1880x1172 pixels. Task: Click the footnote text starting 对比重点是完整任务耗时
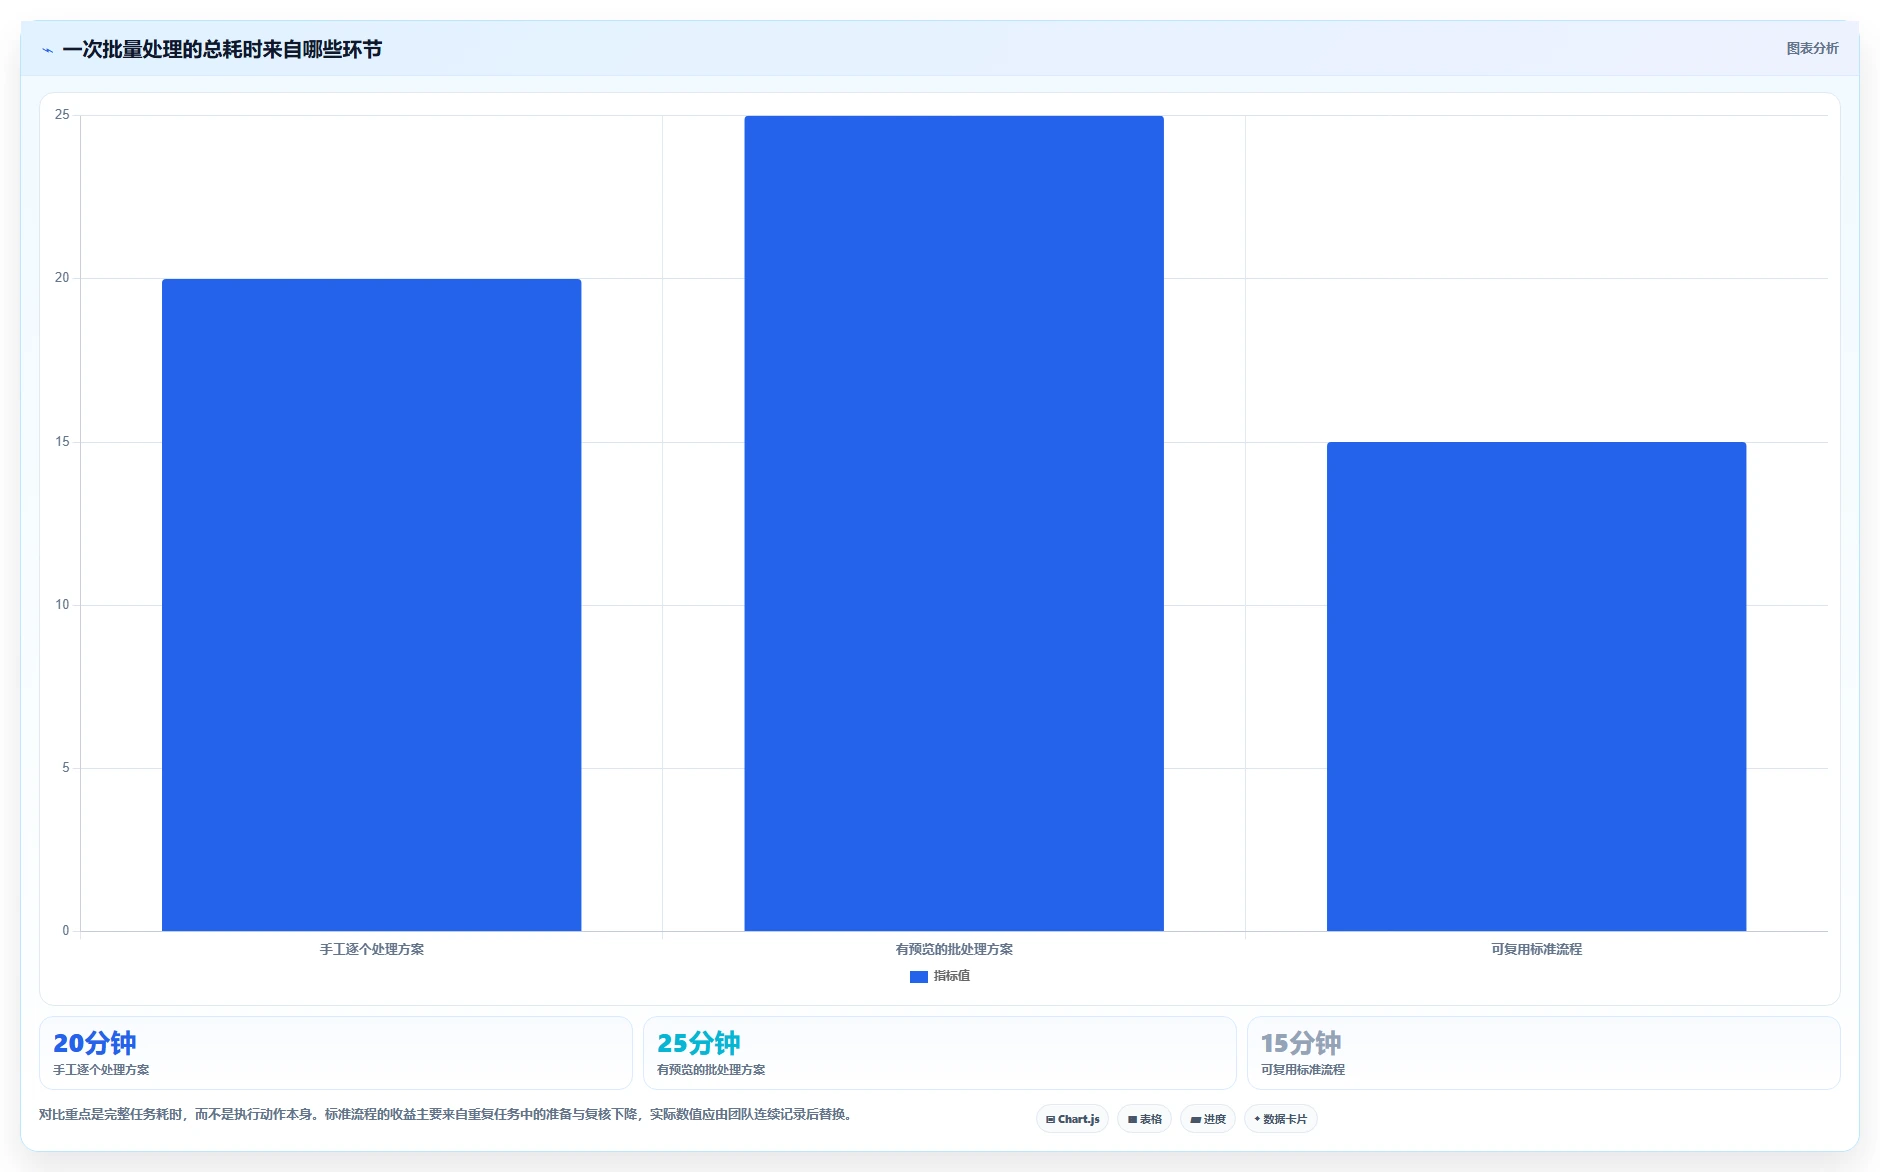coord(447,1114)
